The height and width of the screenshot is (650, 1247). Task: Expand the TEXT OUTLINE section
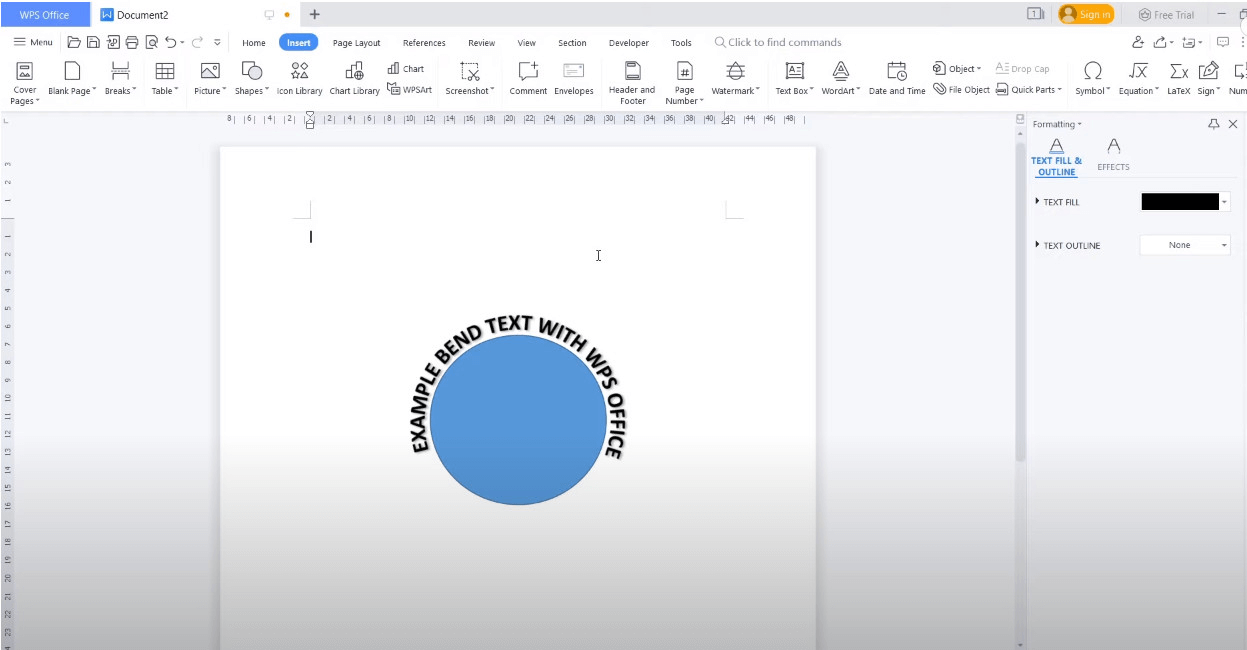click(x=1038, y=245)
